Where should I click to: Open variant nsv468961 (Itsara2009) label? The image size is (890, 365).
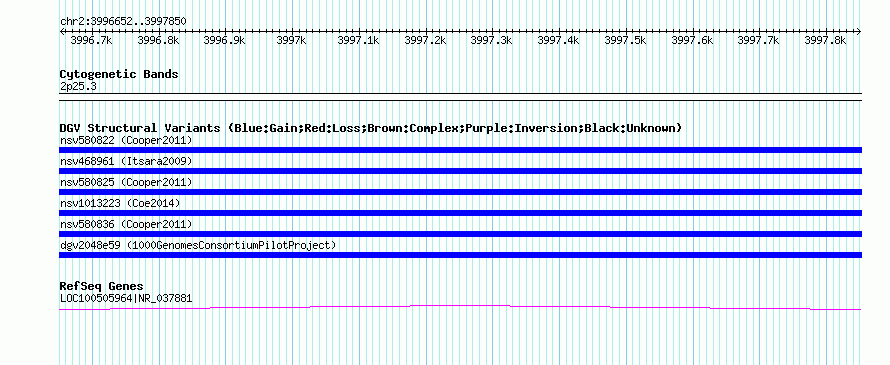pos(126,161)
